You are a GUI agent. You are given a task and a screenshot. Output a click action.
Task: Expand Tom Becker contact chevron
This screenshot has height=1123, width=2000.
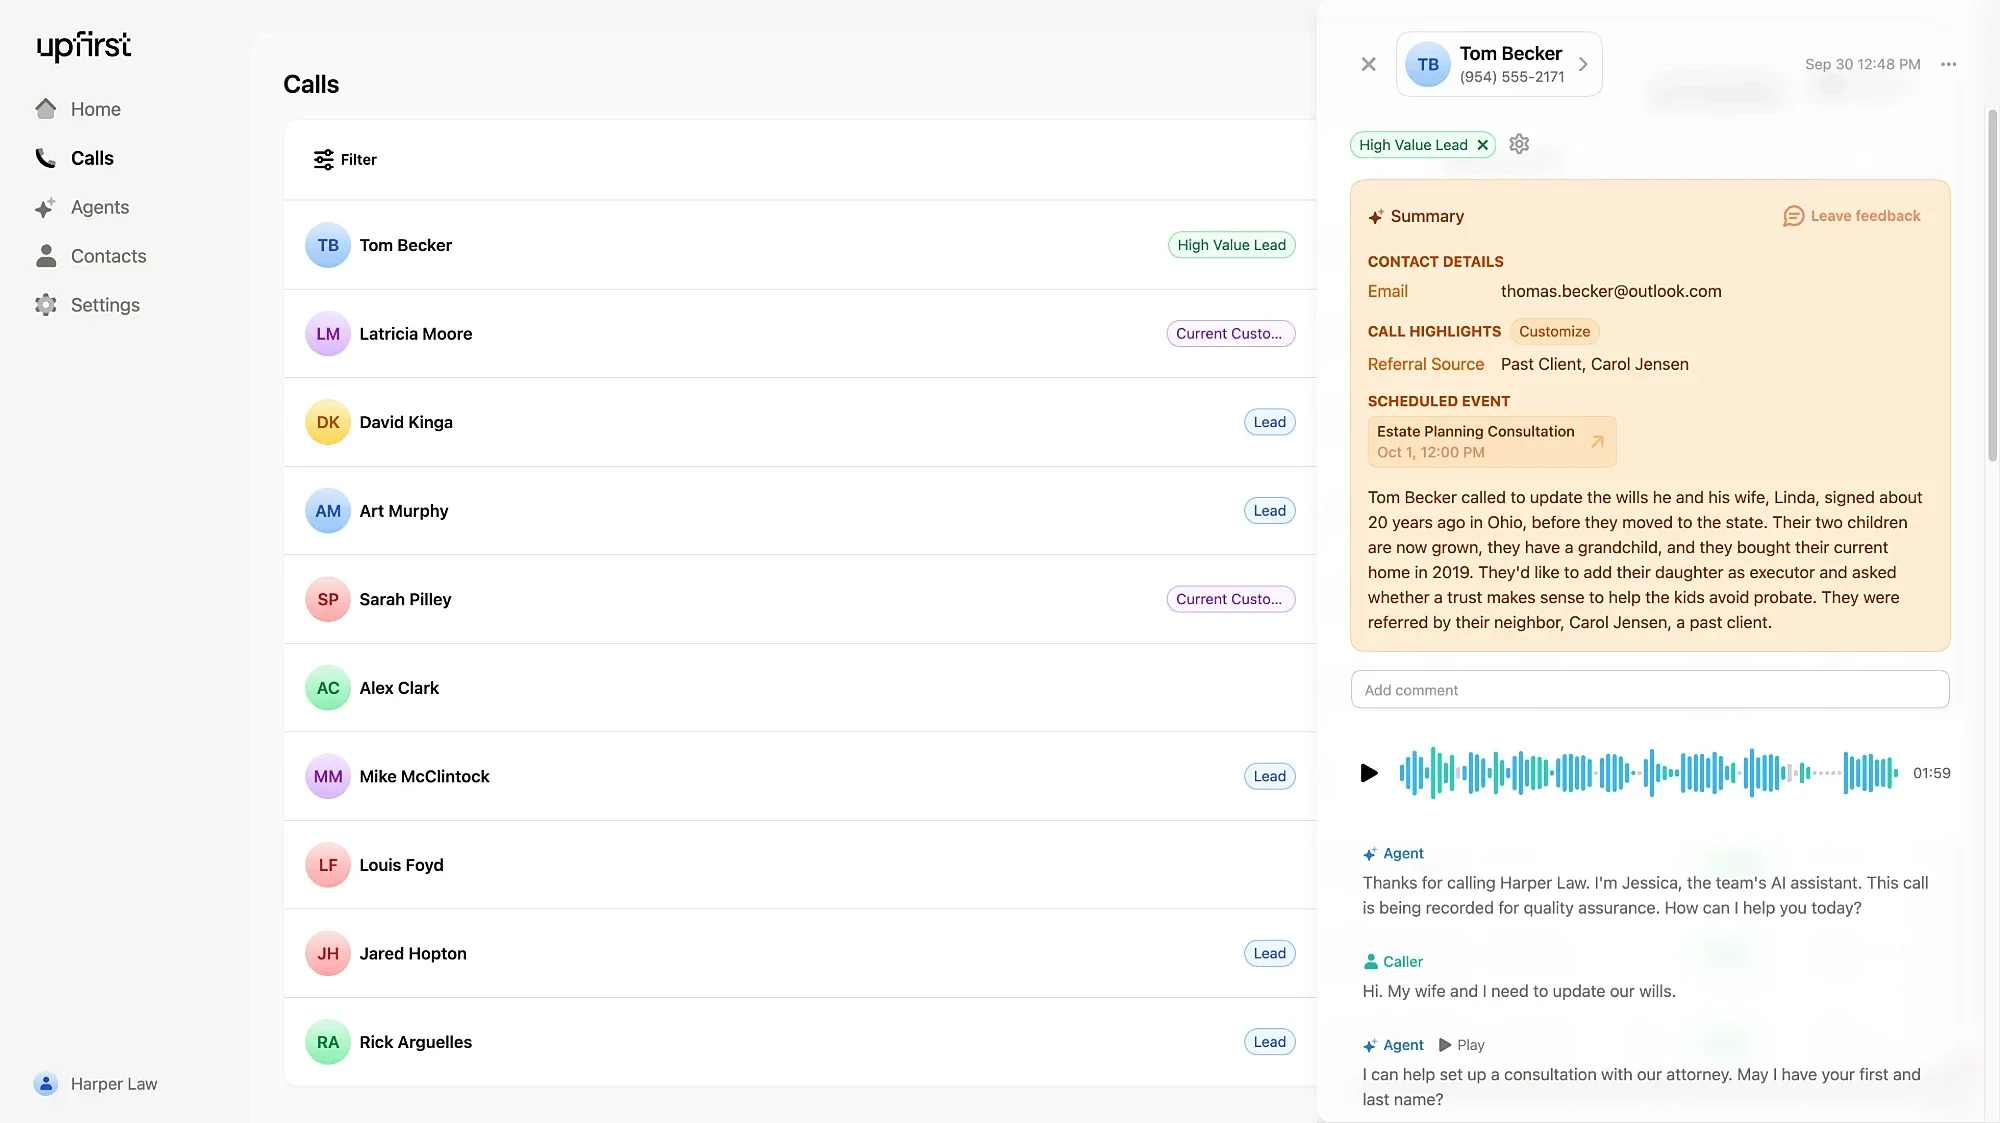tap(1583, 64)
